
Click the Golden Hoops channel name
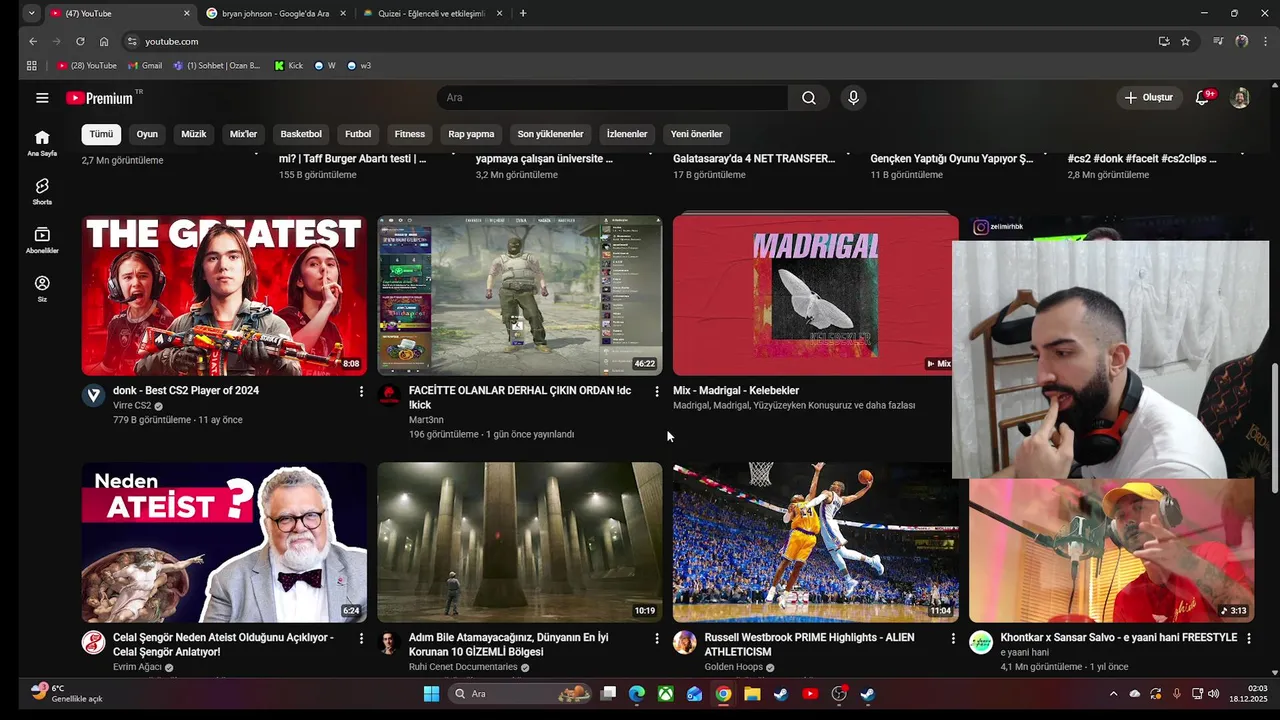click(733, 667)
